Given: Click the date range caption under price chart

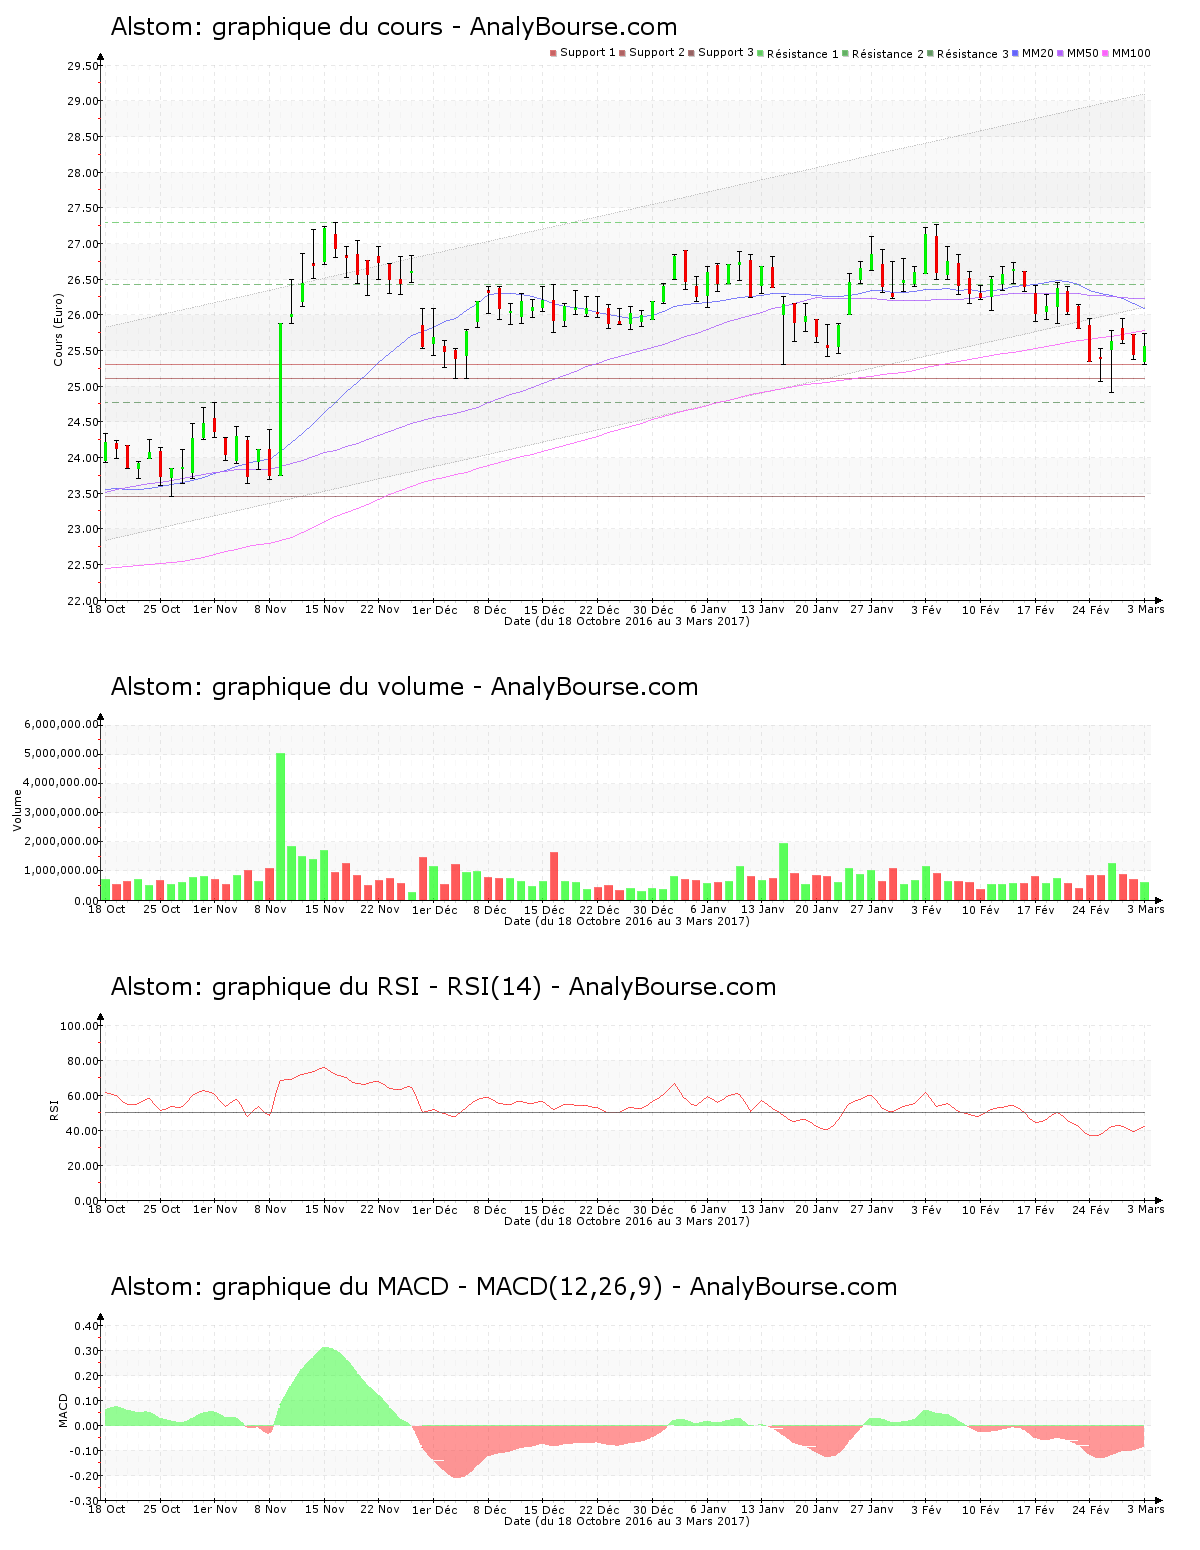Looking at the screenshot, I should 627,621.
